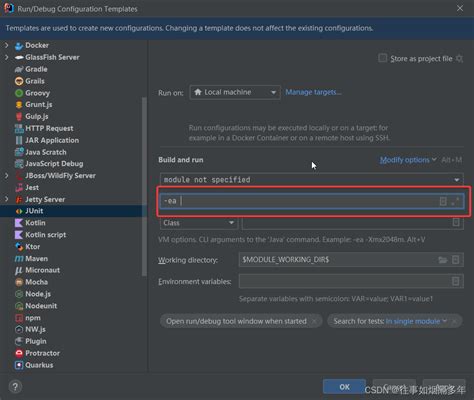Click the Java Scratch icon
Image resolution: width=474 pixels, height=400 pixels.
(19, 152)
